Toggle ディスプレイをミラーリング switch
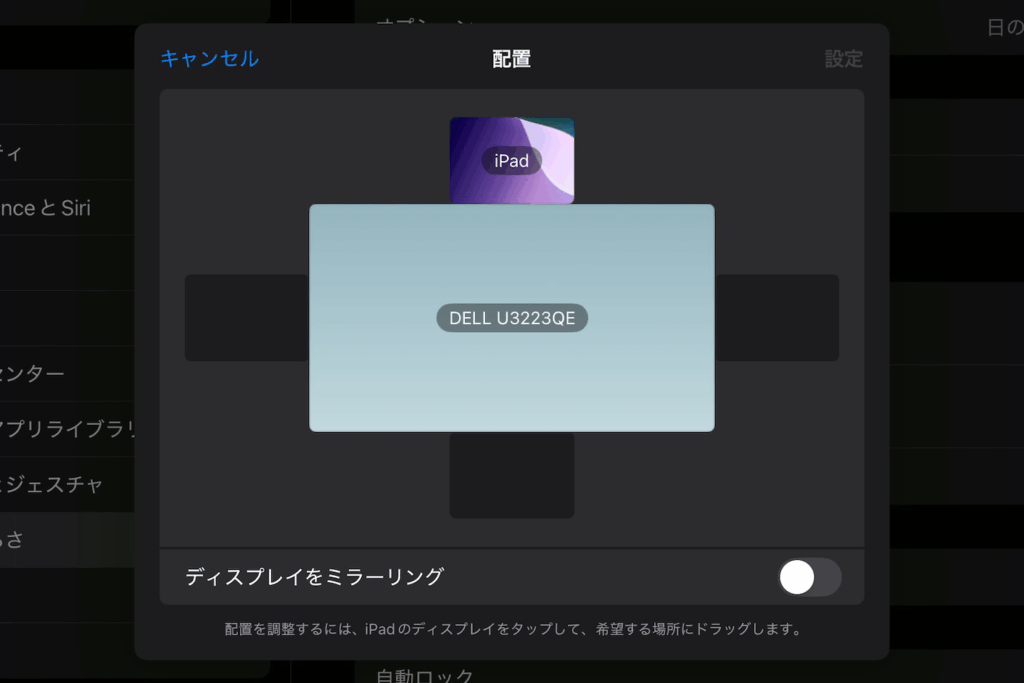1024x683 pixels. (x=809, y=577)
